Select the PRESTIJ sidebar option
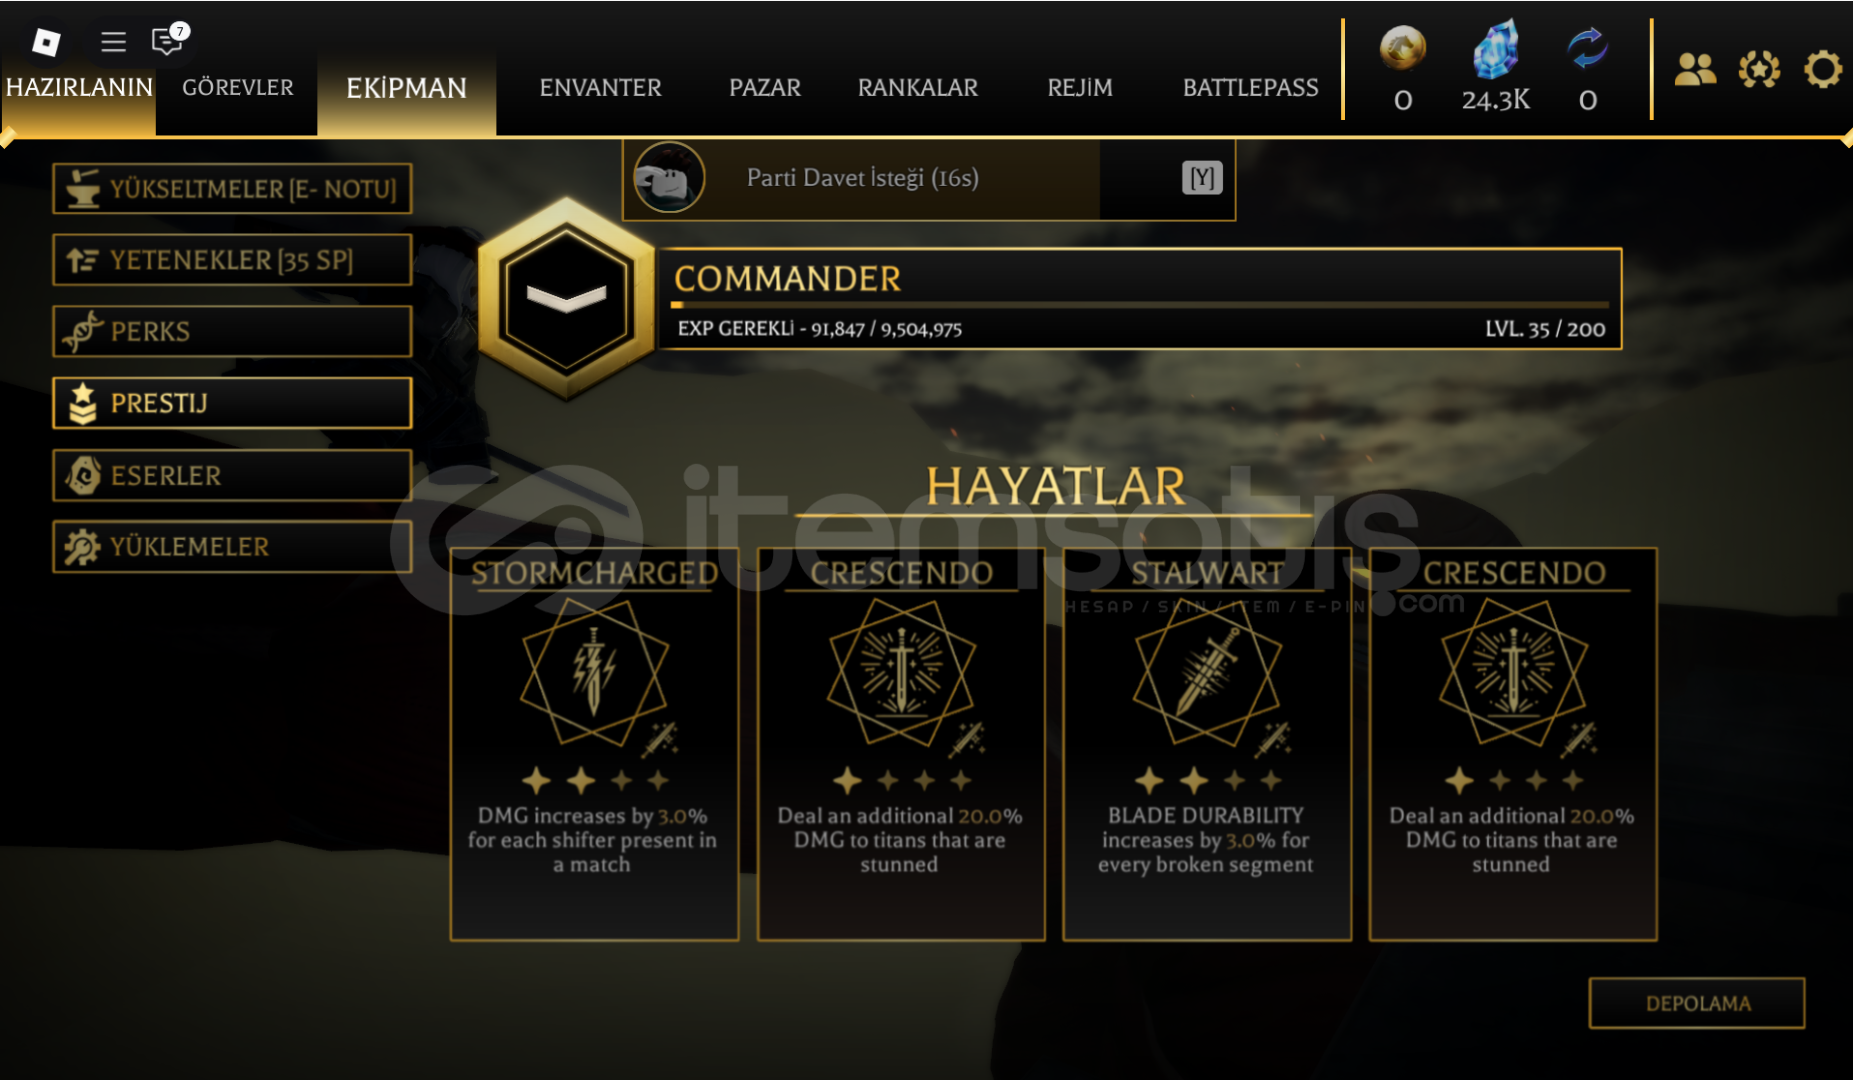 coord(232,403)
